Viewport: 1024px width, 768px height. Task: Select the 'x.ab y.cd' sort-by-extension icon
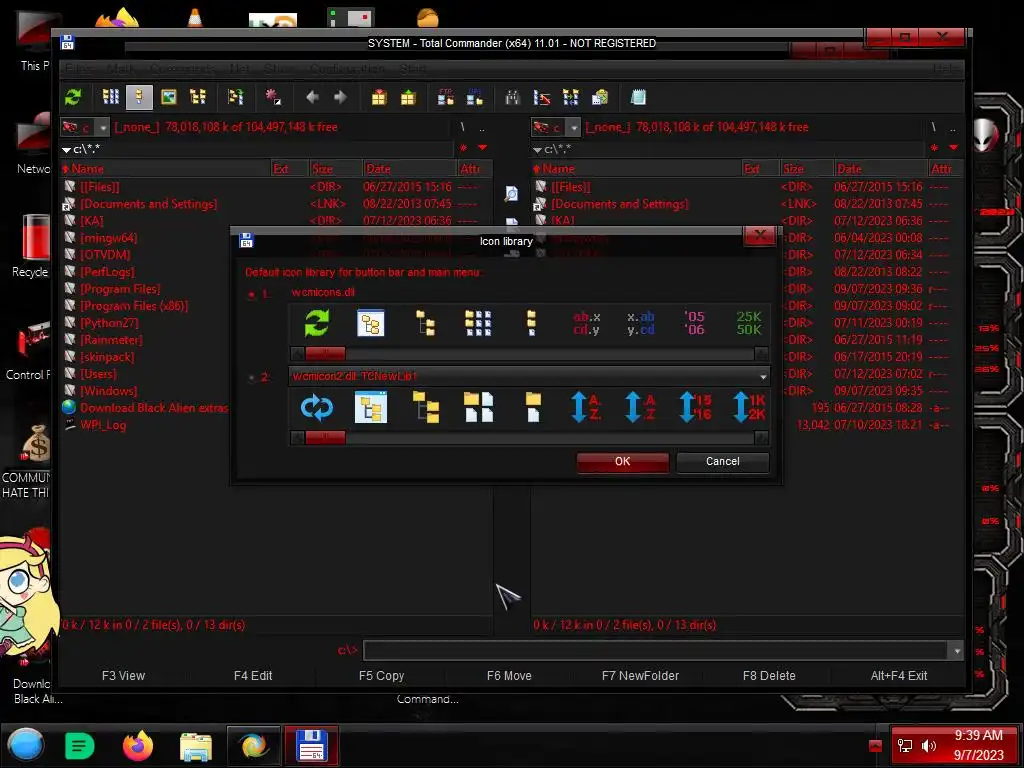click(641, 323)
